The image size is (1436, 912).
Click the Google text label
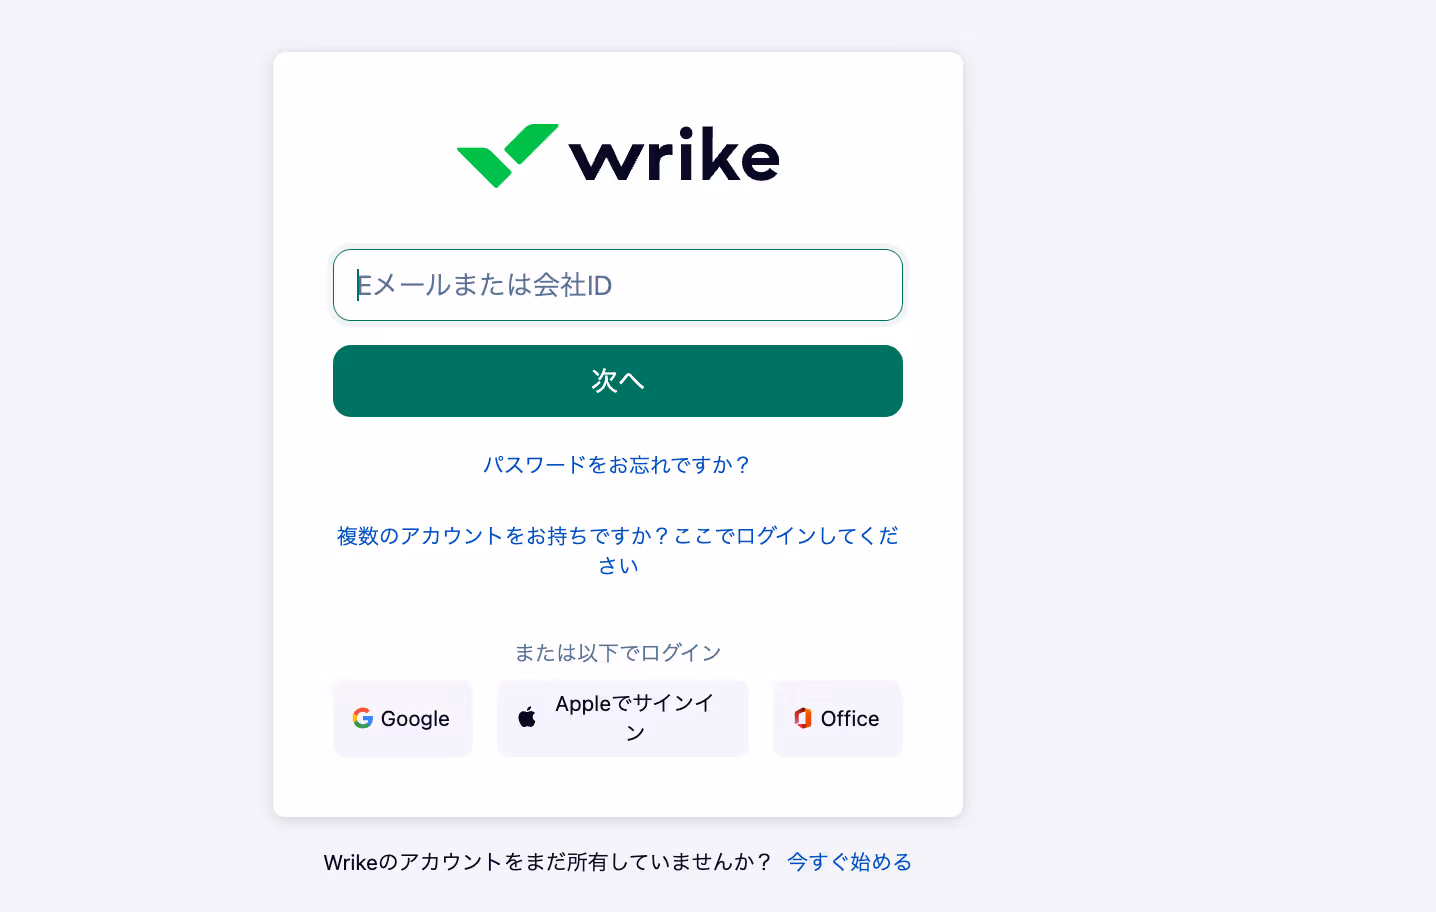pos(415,719)
